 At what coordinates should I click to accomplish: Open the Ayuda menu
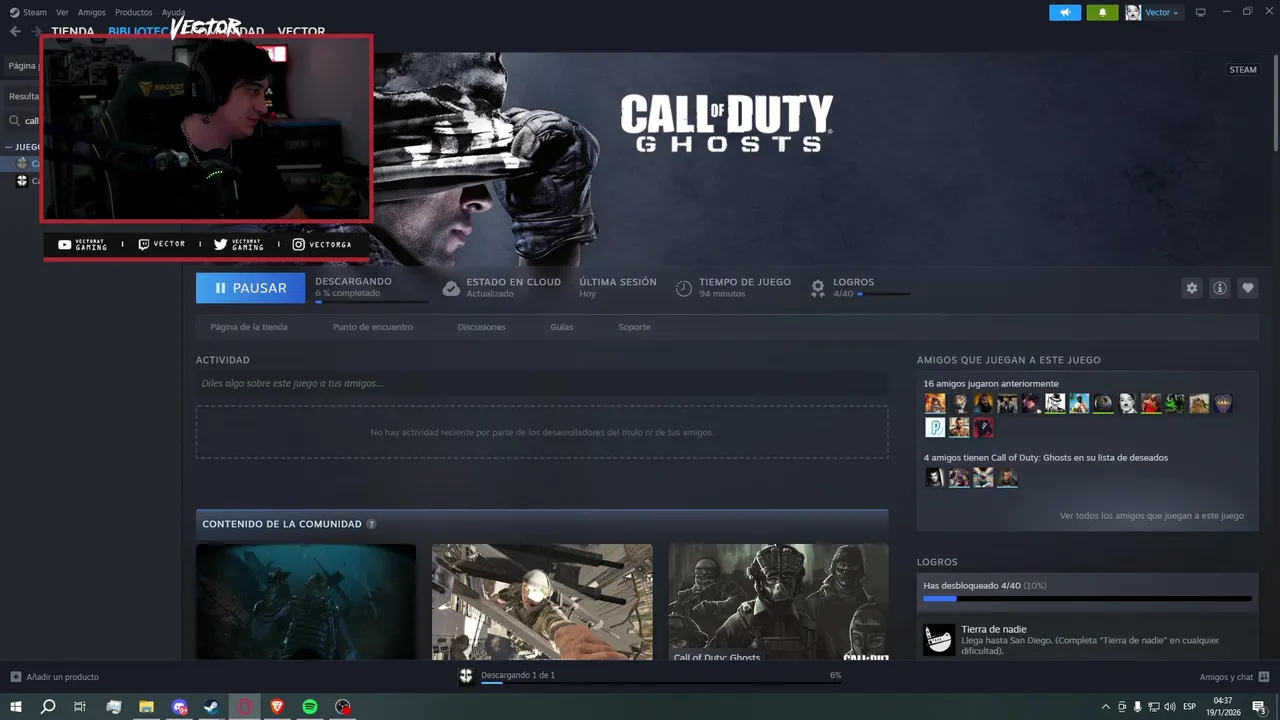[x=173, y=12]
